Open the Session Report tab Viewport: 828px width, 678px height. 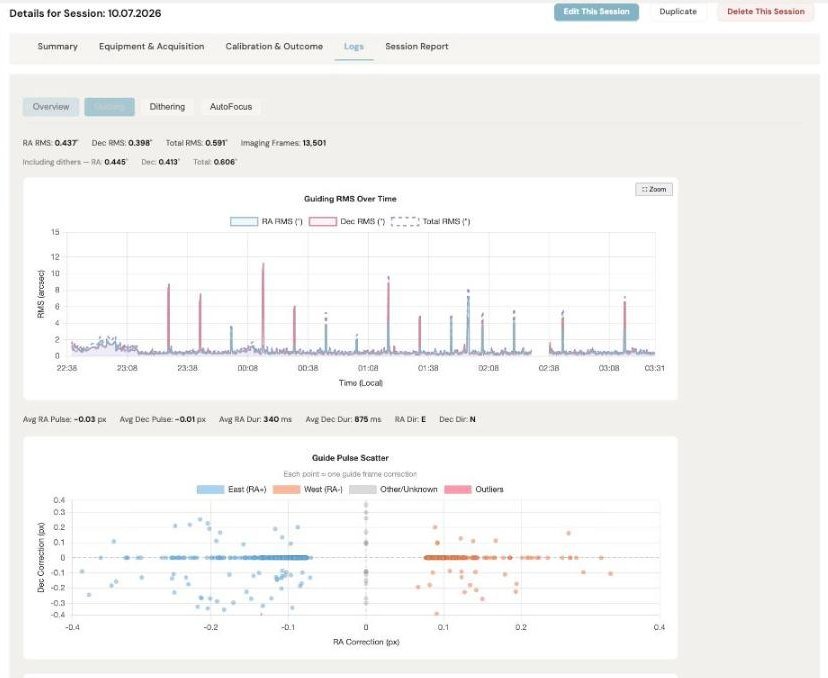[x=417, y=46]
